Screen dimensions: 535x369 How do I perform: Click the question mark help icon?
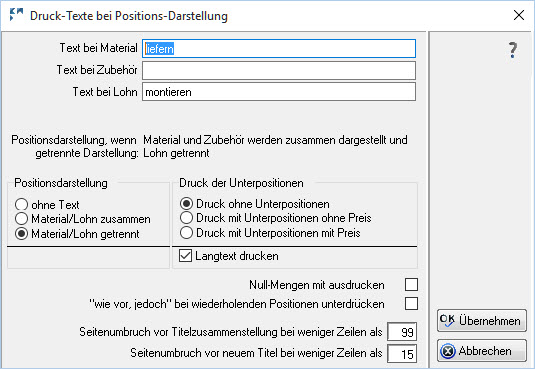click(512, 50)
